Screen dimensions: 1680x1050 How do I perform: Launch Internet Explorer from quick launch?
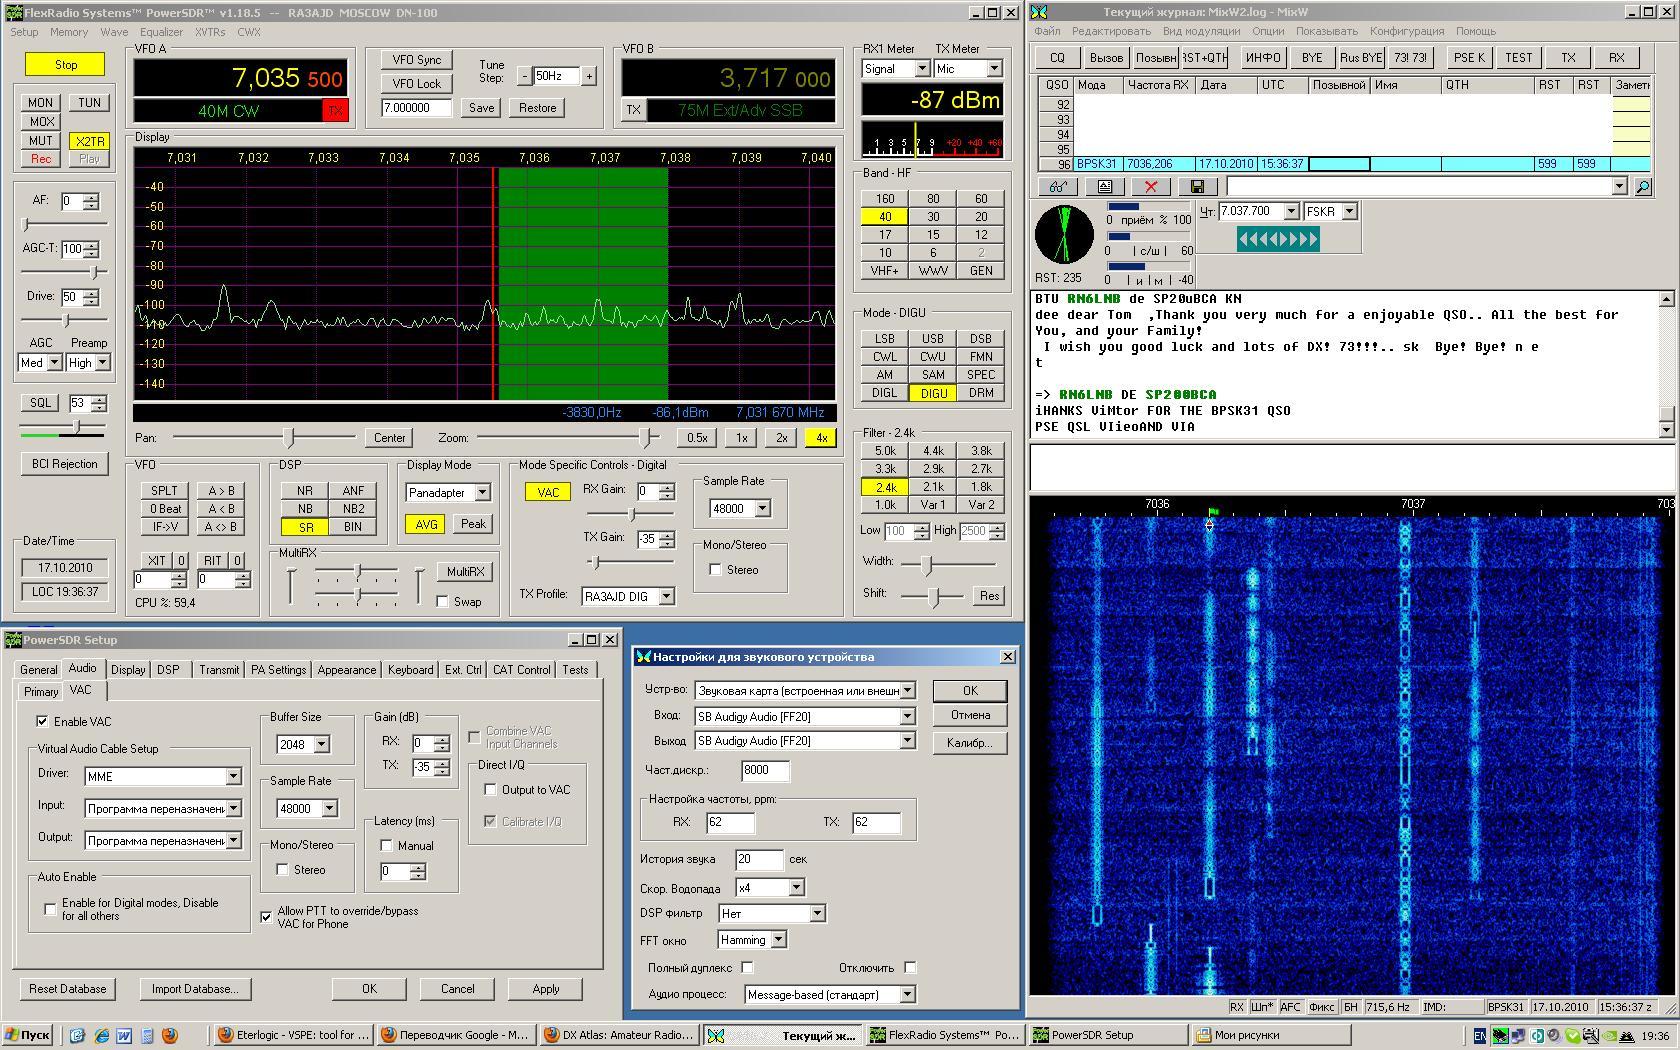click(x=101, y=1036)
